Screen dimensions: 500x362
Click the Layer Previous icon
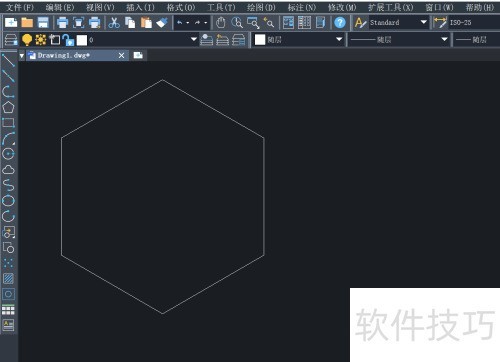[222, 40]
